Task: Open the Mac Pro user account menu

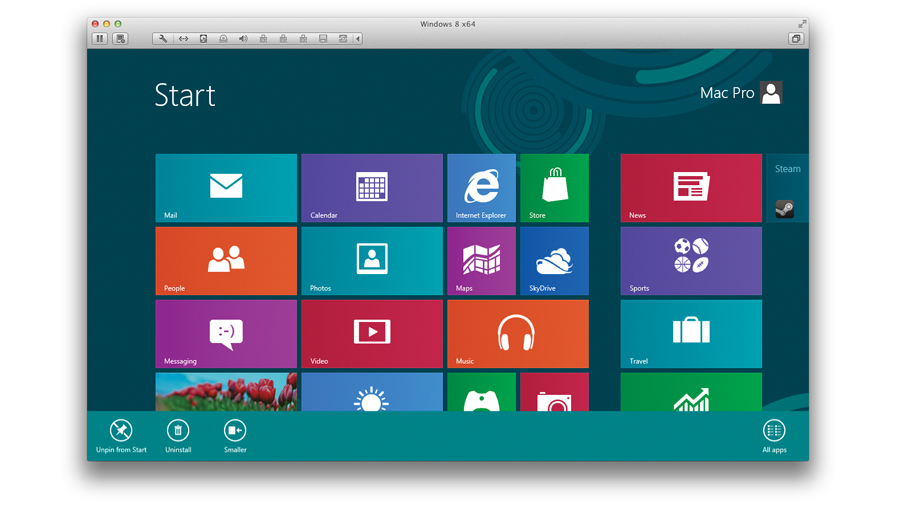Action: tap(741, 92)
